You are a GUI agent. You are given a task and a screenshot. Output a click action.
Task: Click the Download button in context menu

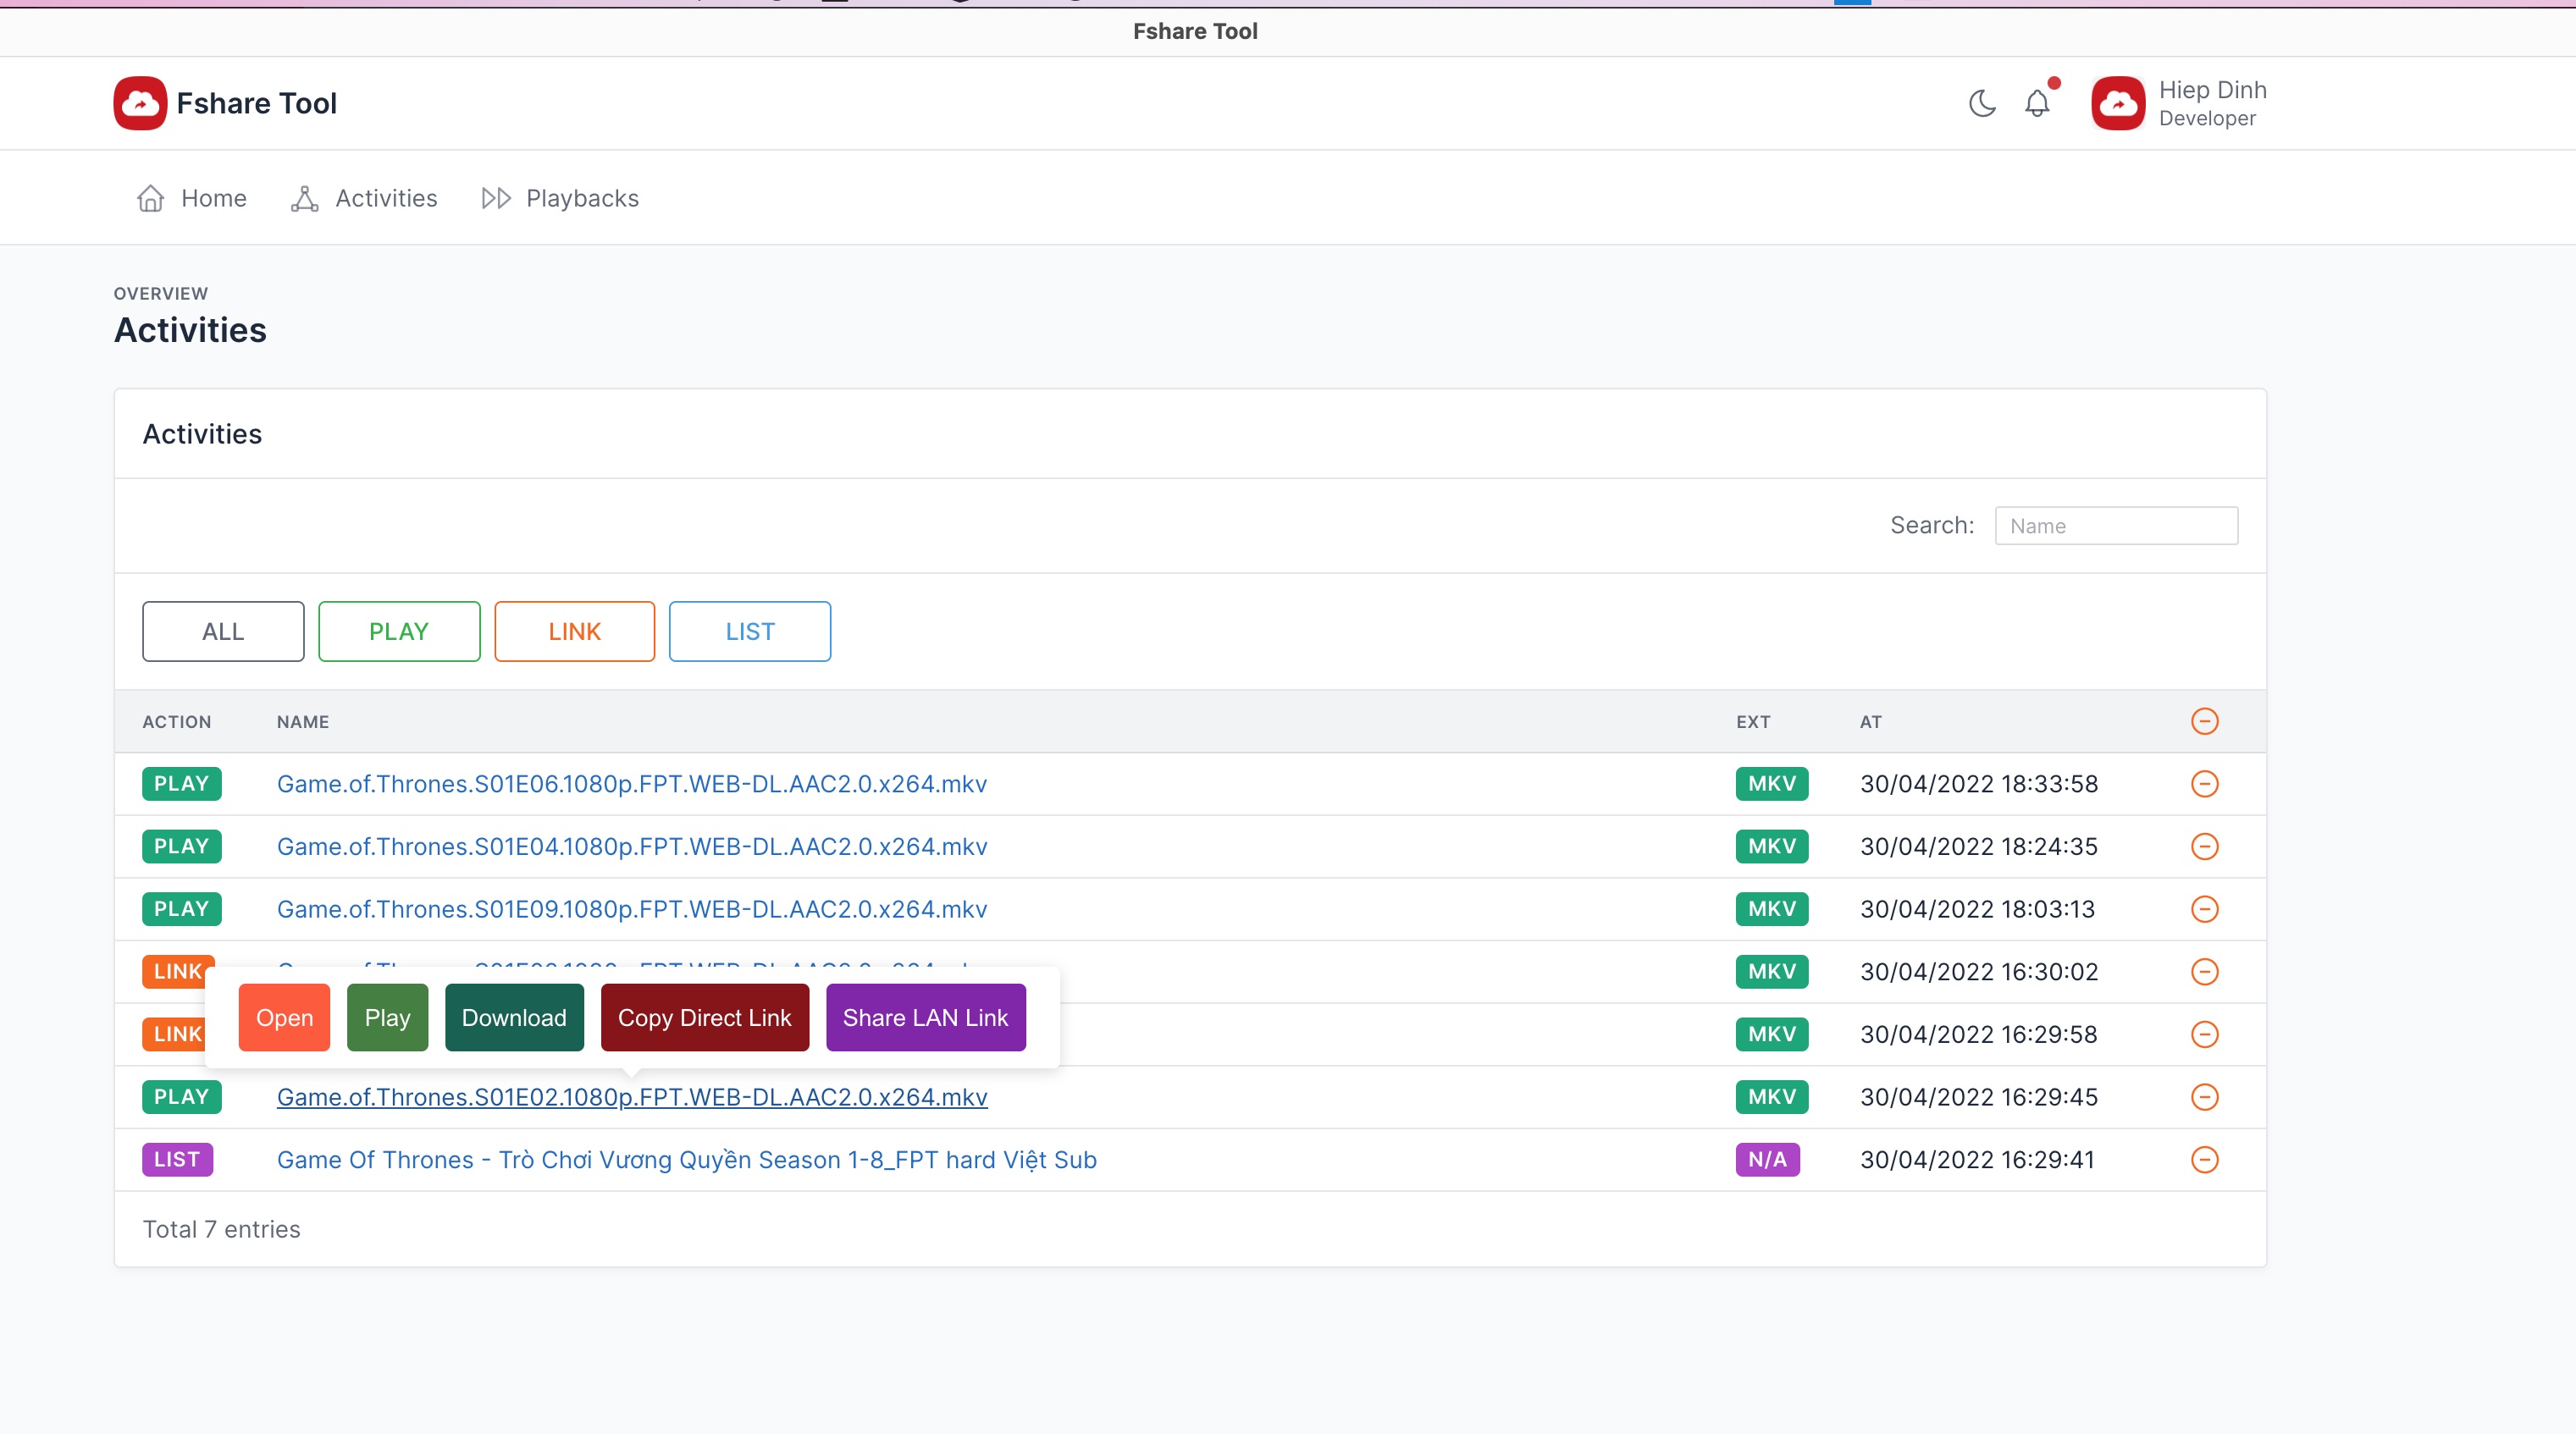(514, 1018)
